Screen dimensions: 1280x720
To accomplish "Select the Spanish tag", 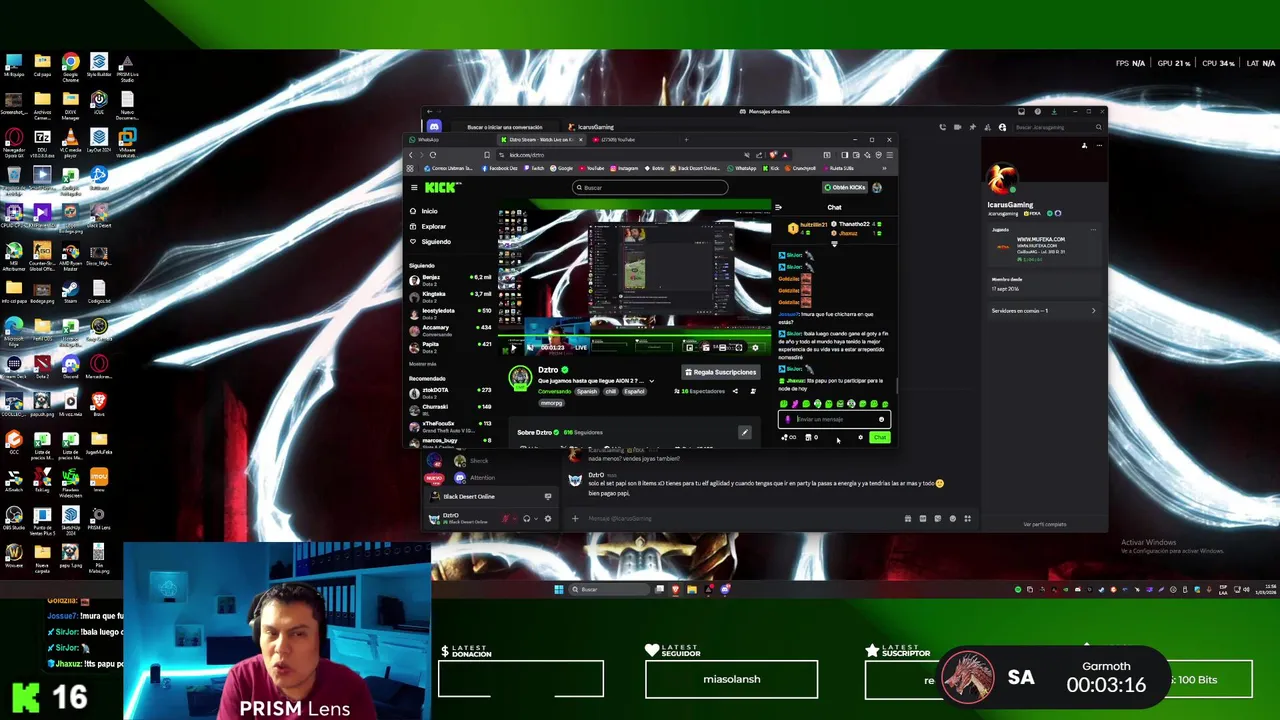I will click(587, 391).
